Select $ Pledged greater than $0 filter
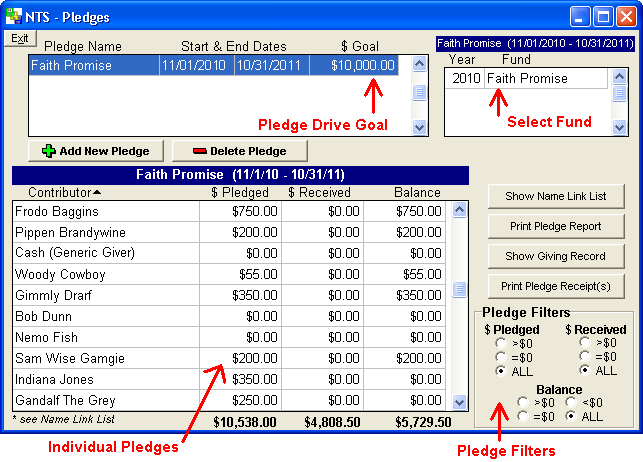The height and width of the screenshot is (462, 643). pyautogui.click(x=501, y=343)
